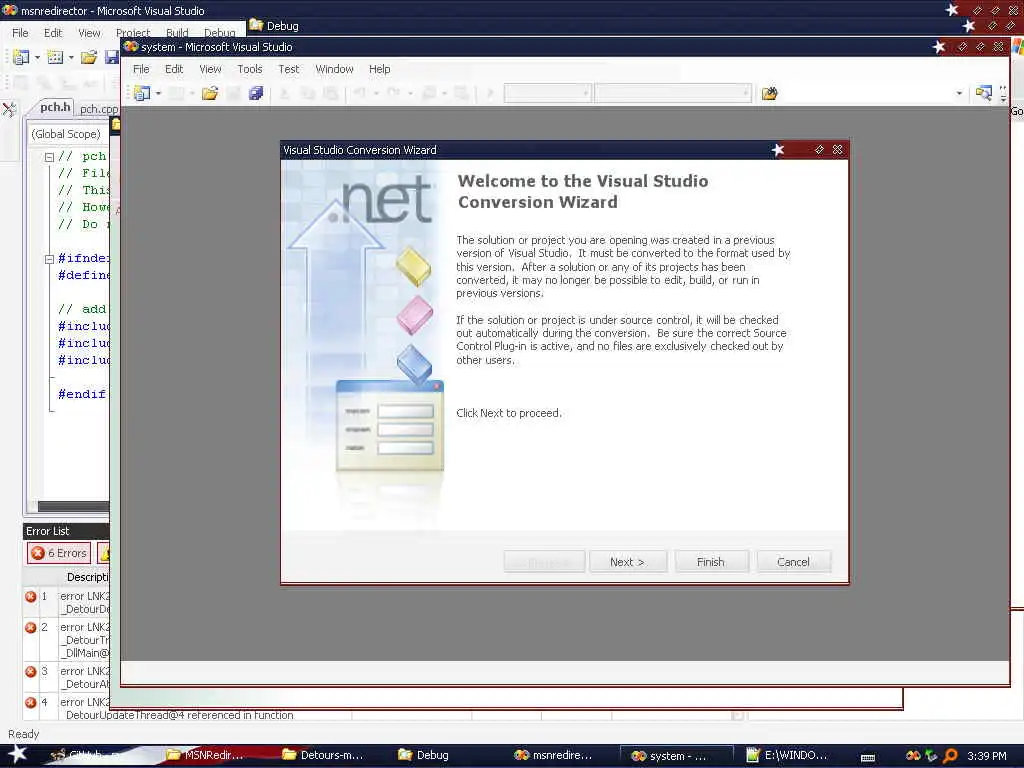Toggle the 6 Errors filter button
Screen dimensions: 1024x768
coord(59,553)
